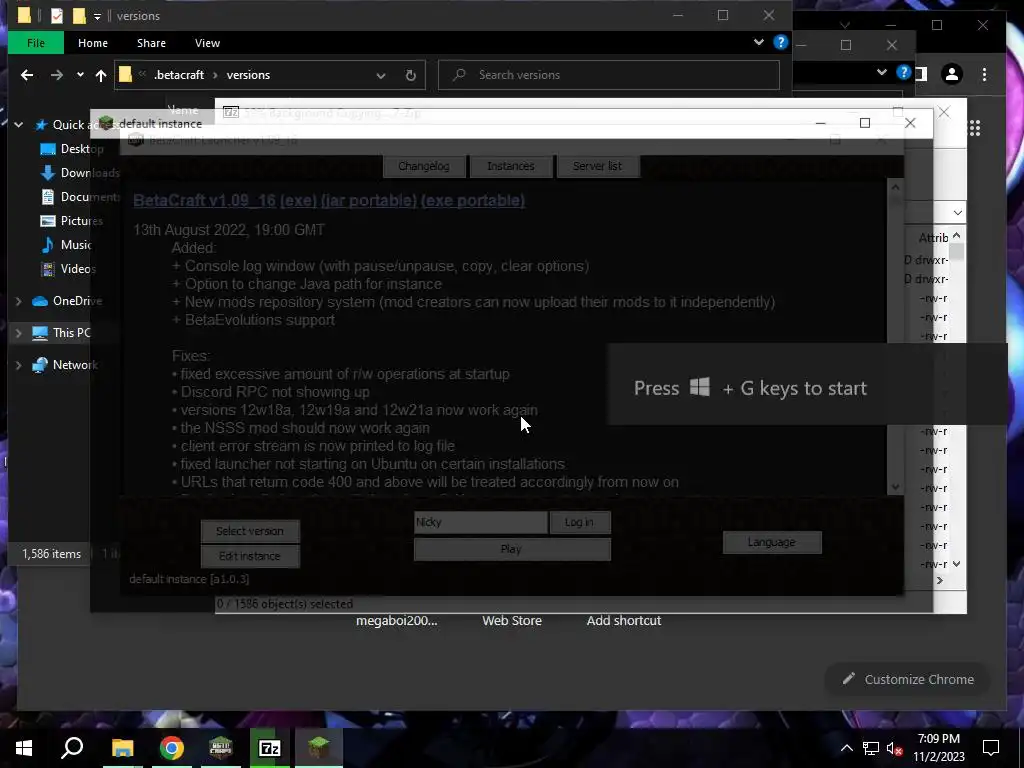Select Downloads in Explorer navigation pane
1024x768 pixels.
pos(79,172)
